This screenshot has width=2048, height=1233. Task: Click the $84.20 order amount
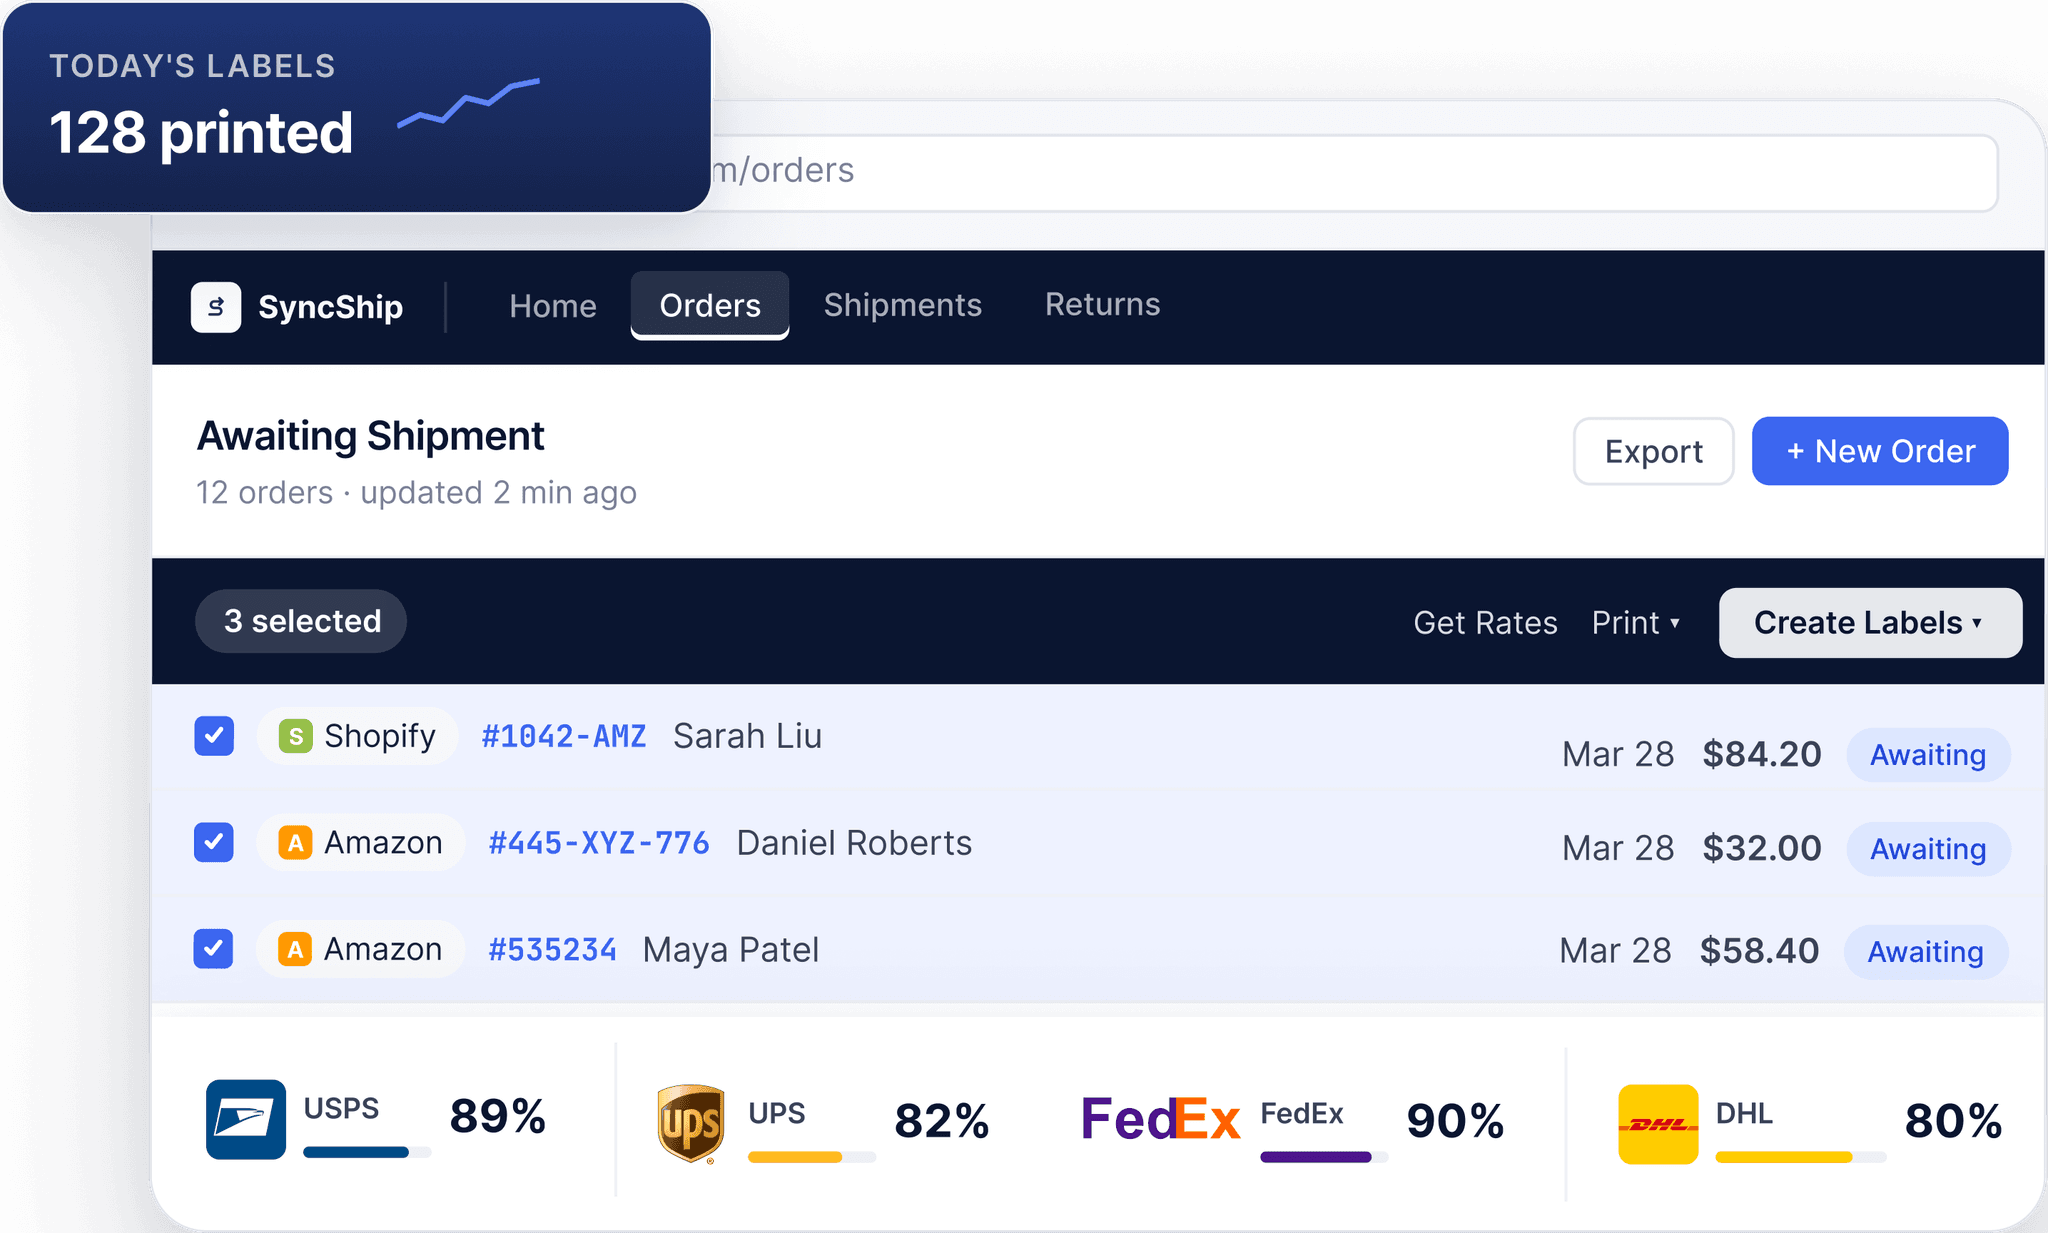[1762, 754]
